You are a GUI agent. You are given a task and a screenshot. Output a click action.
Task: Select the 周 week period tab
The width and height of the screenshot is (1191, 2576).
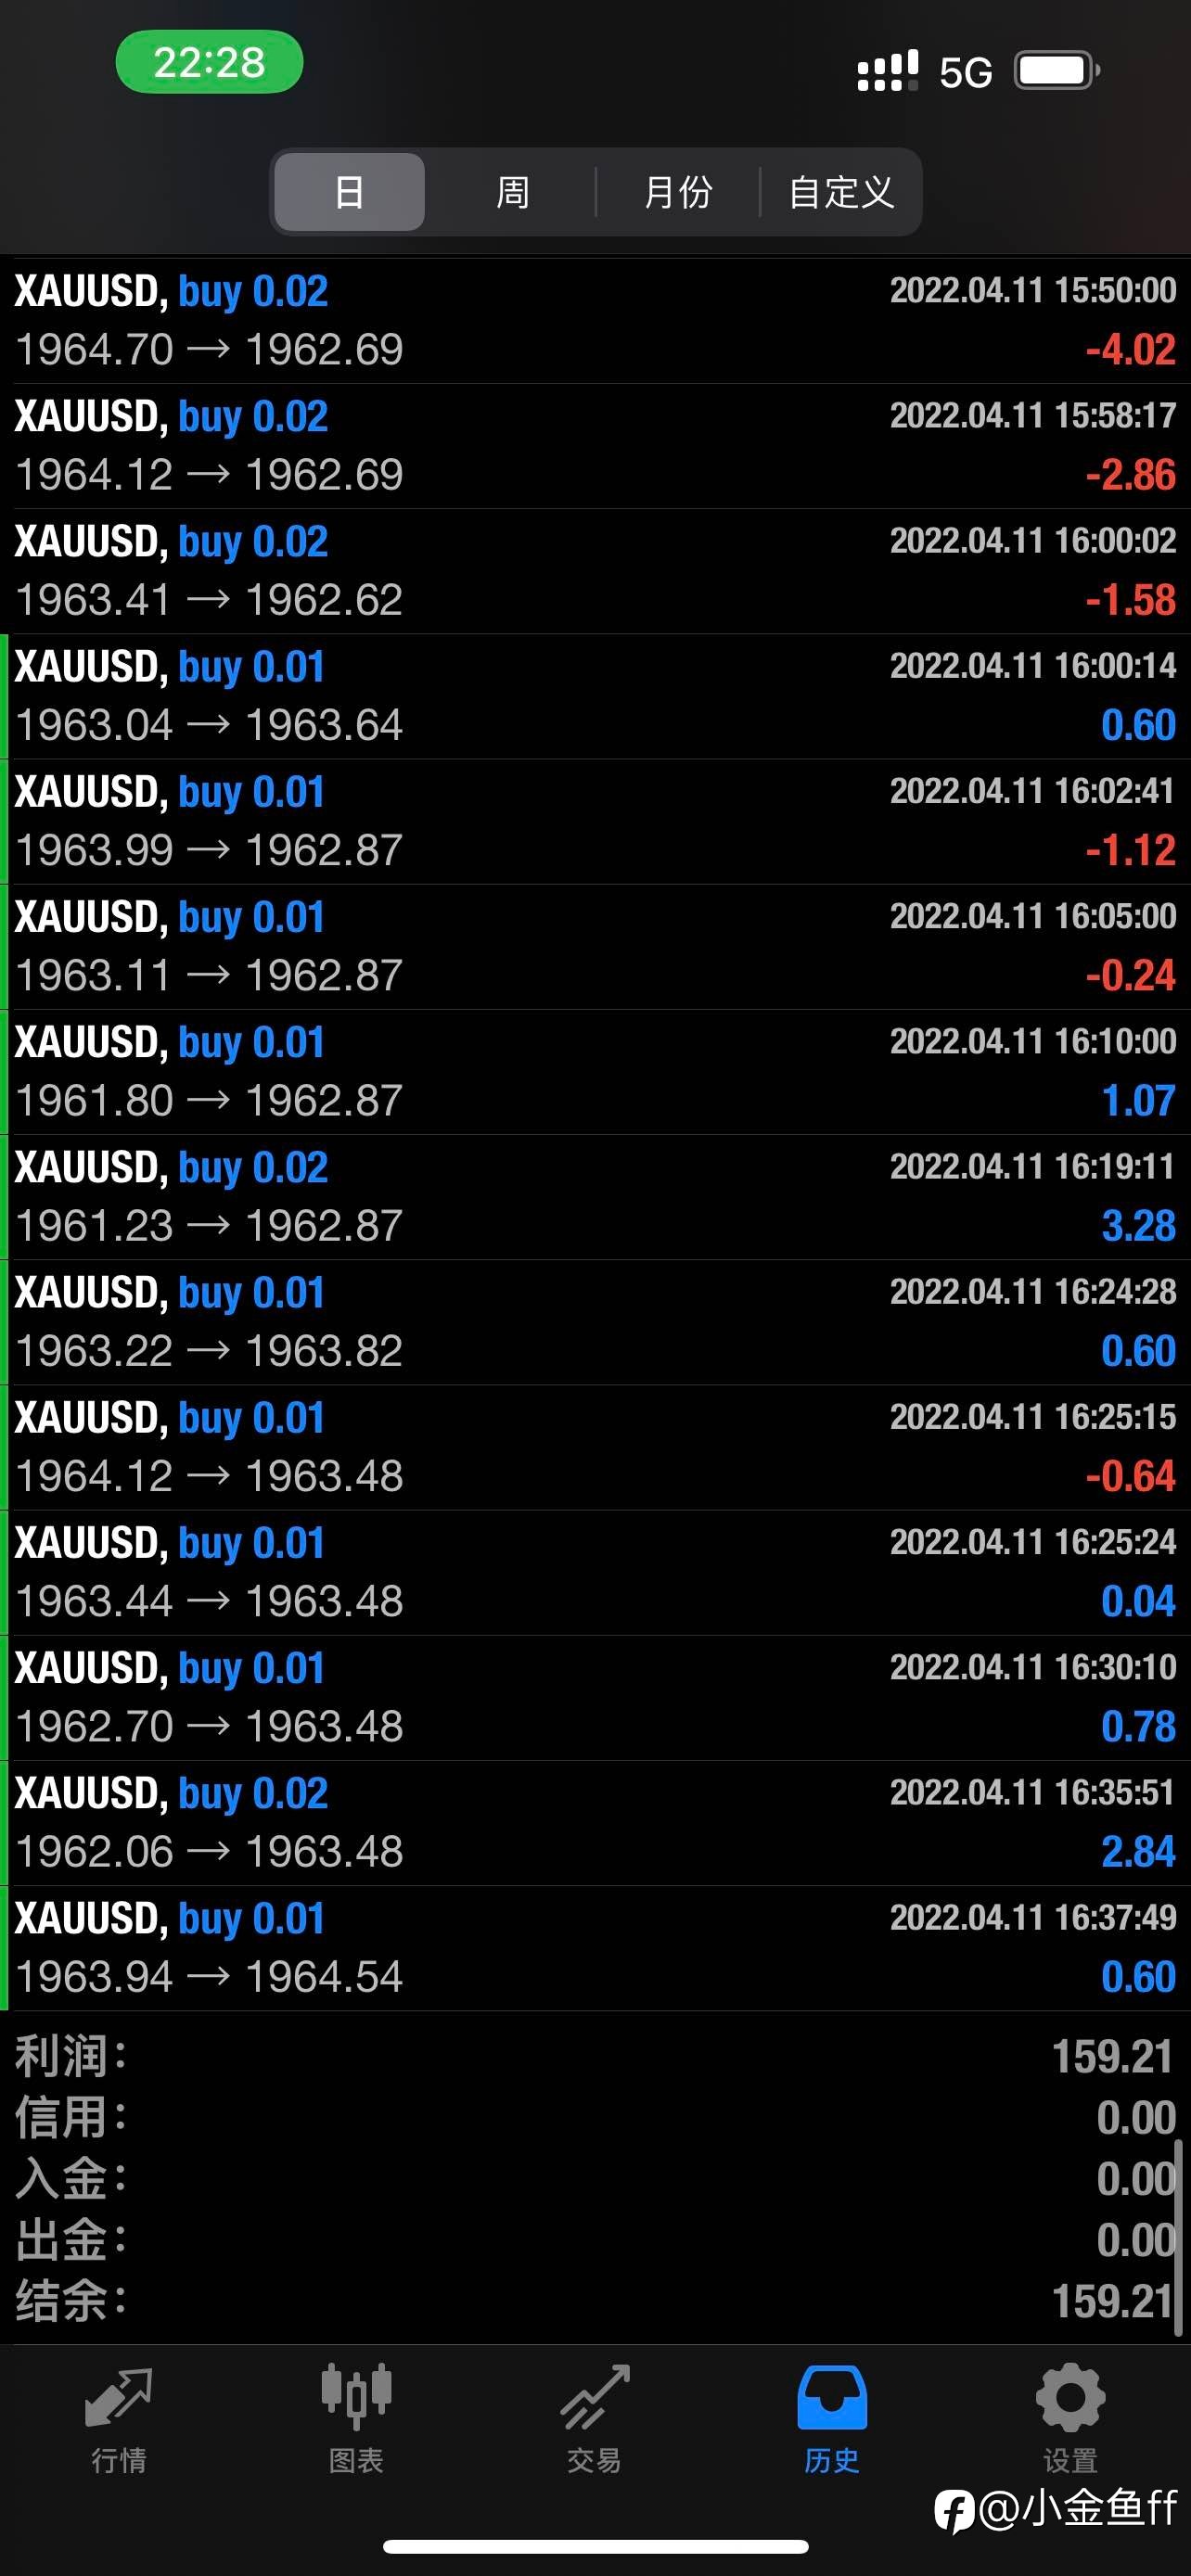513,192
